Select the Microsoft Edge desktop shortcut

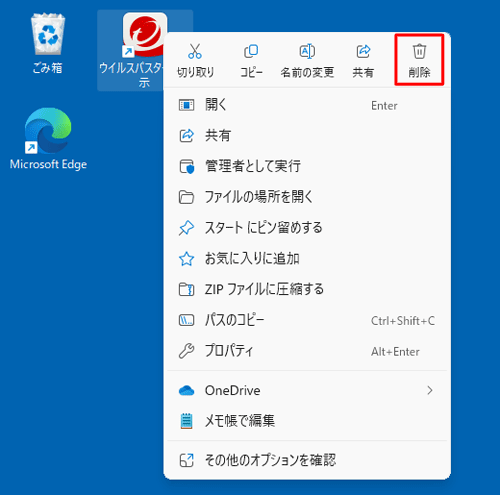point(48,138)
